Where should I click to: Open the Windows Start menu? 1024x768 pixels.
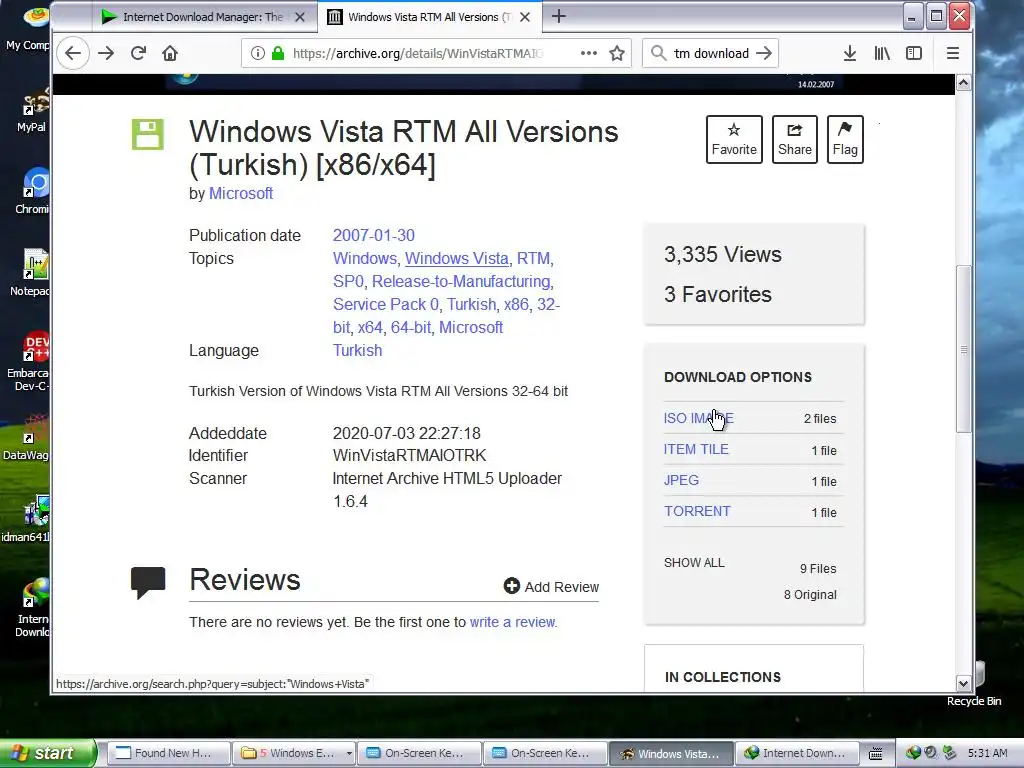[x=46, y=753]
